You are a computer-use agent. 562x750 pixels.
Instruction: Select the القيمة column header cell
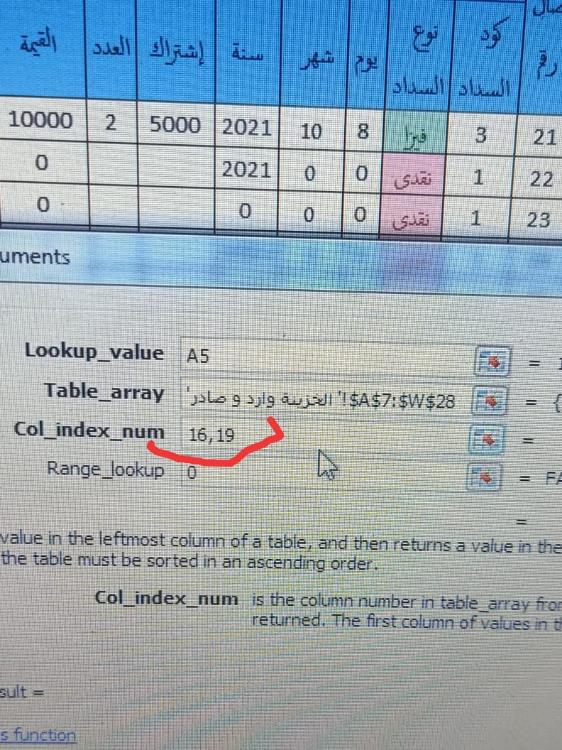[x=42, y=49]
